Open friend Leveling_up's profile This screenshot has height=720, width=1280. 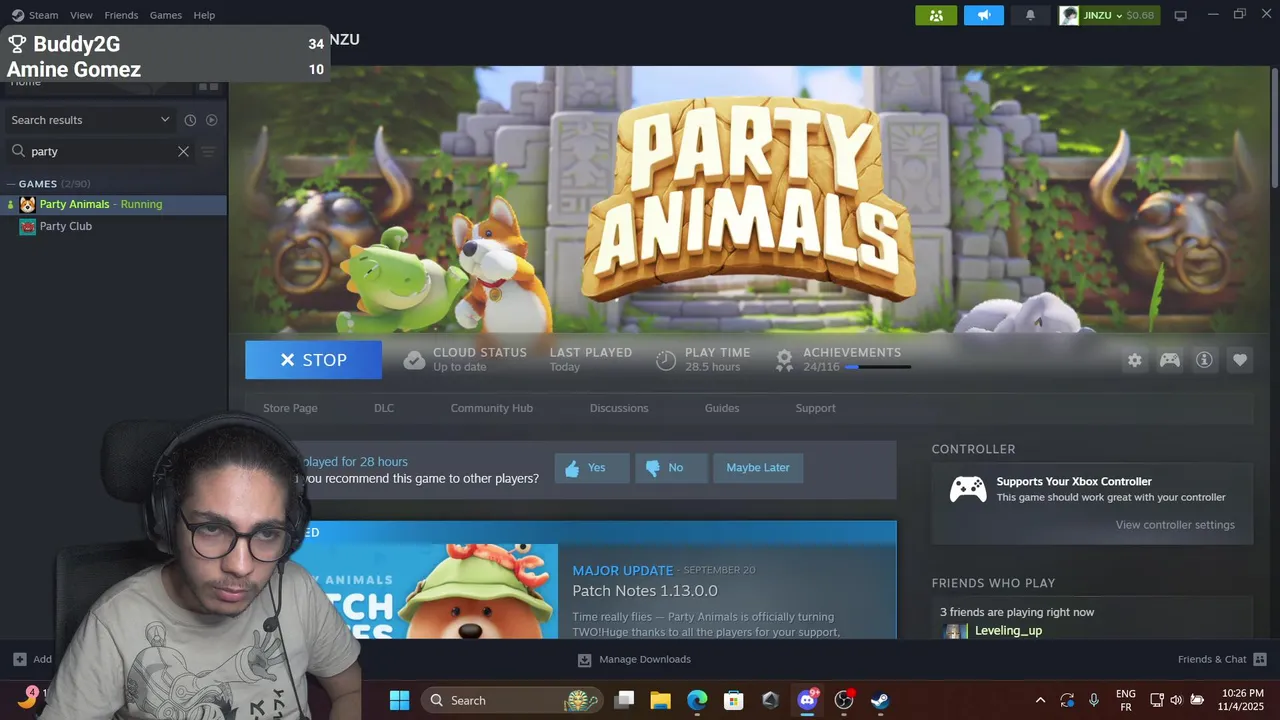point(1008,631)
